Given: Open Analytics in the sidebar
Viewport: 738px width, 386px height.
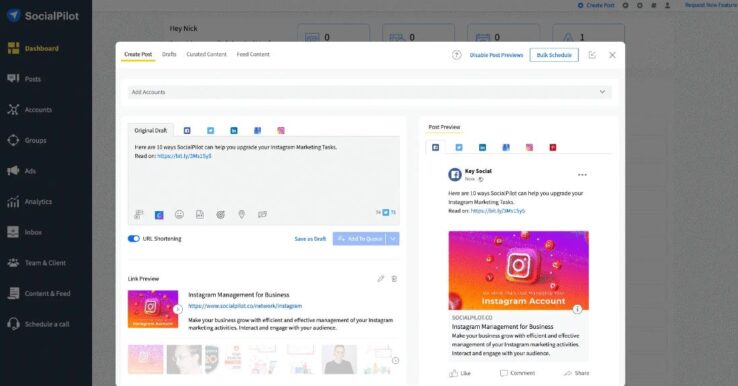Looking at the screenshot, I should pyautogui.click(x=29, y=201).
